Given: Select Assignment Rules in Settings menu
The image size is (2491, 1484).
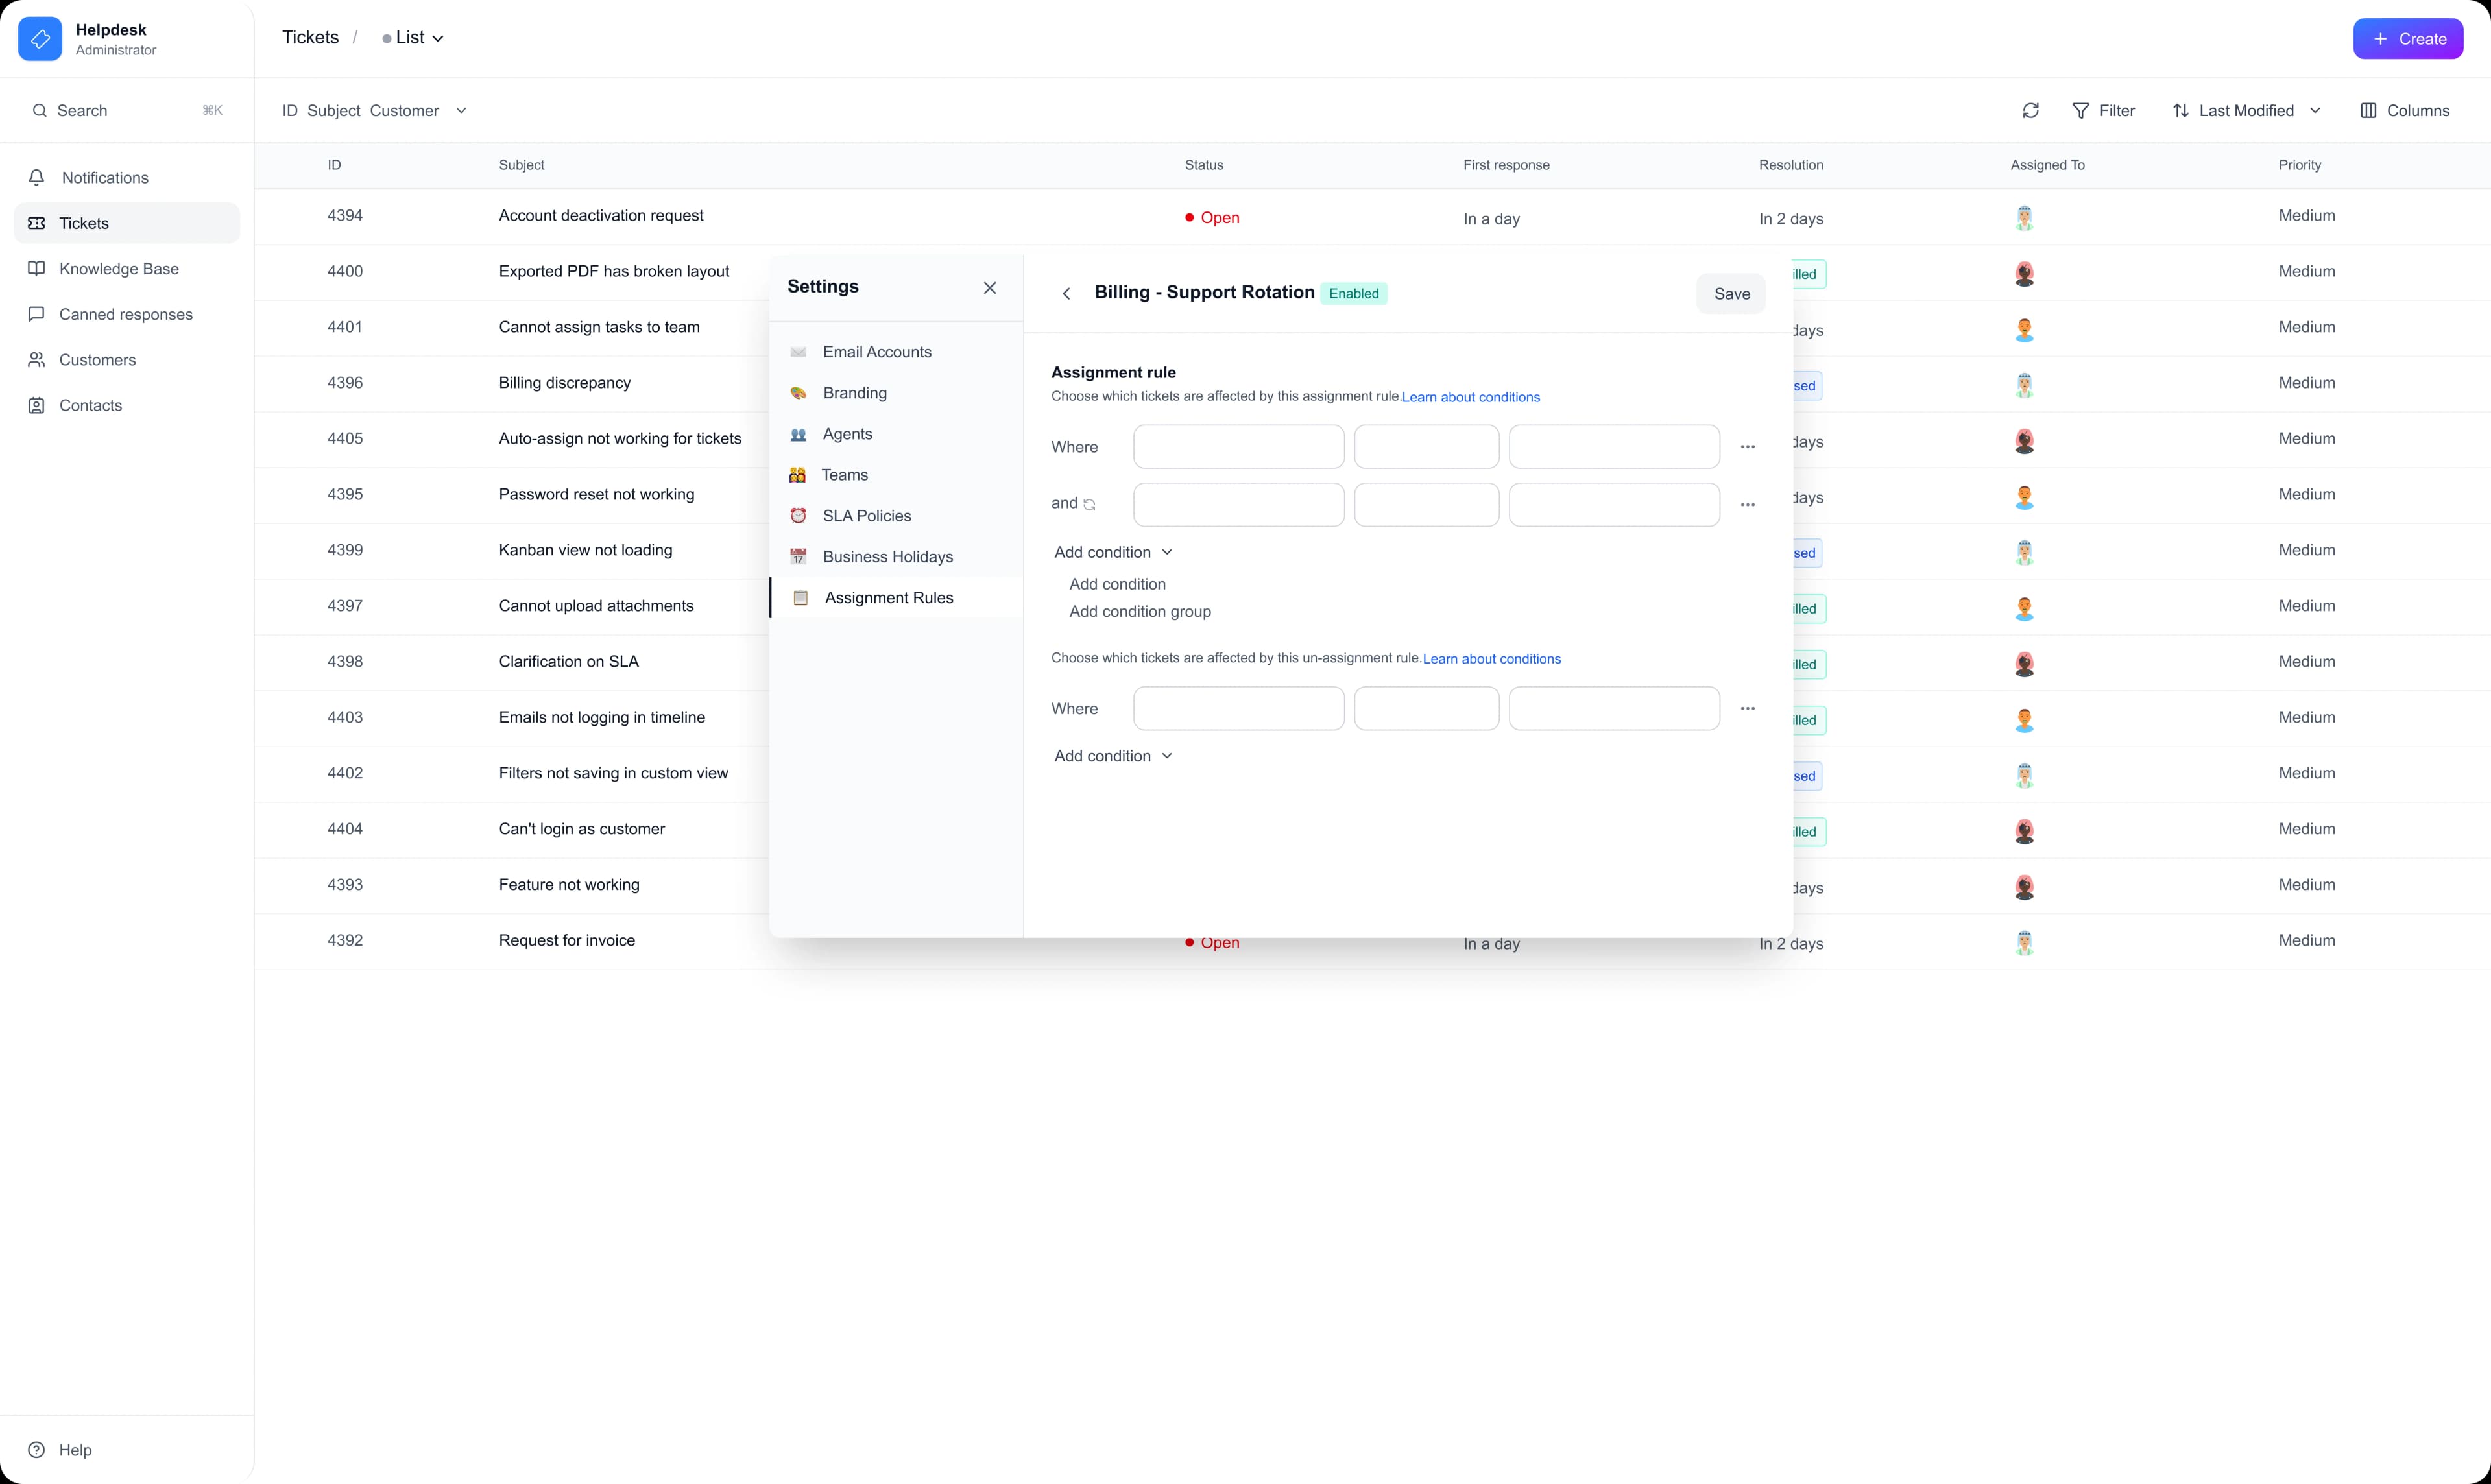Looking at the screenshot, I should pyautogui.click(x=888, y=597).
